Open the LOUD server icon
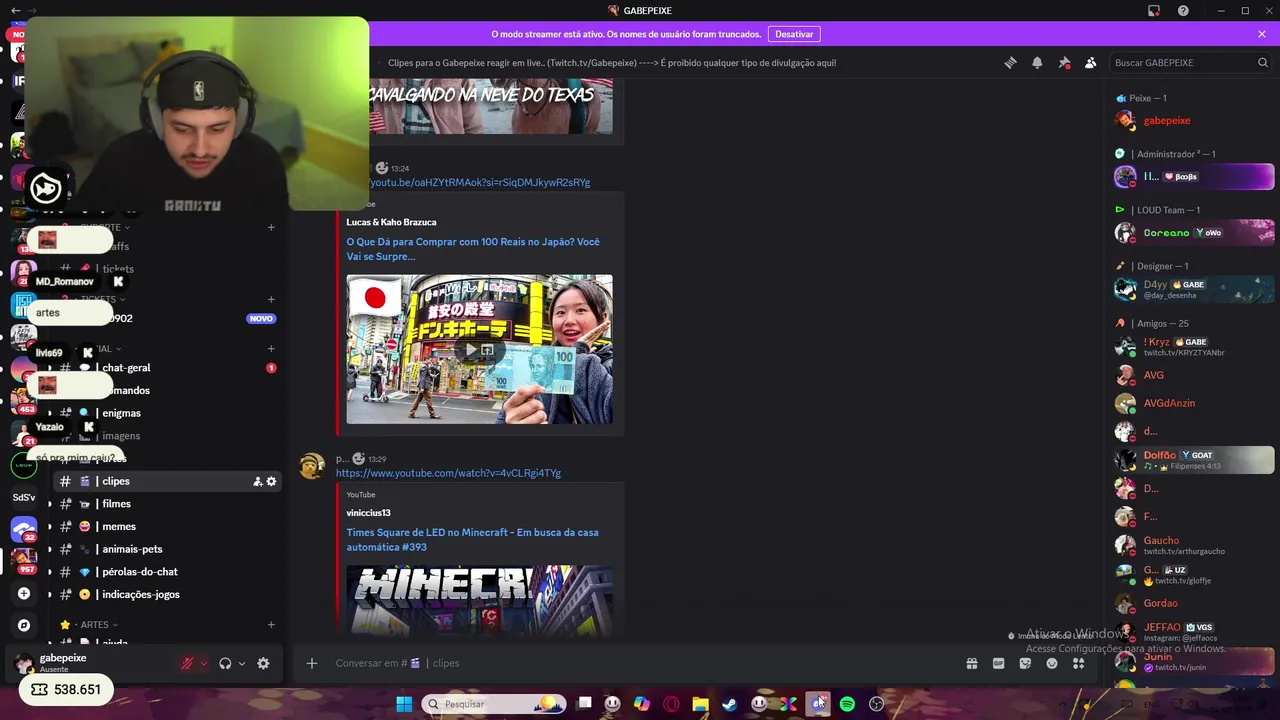Viewport: 1280px width, 720px height. (x=24, y=465)
